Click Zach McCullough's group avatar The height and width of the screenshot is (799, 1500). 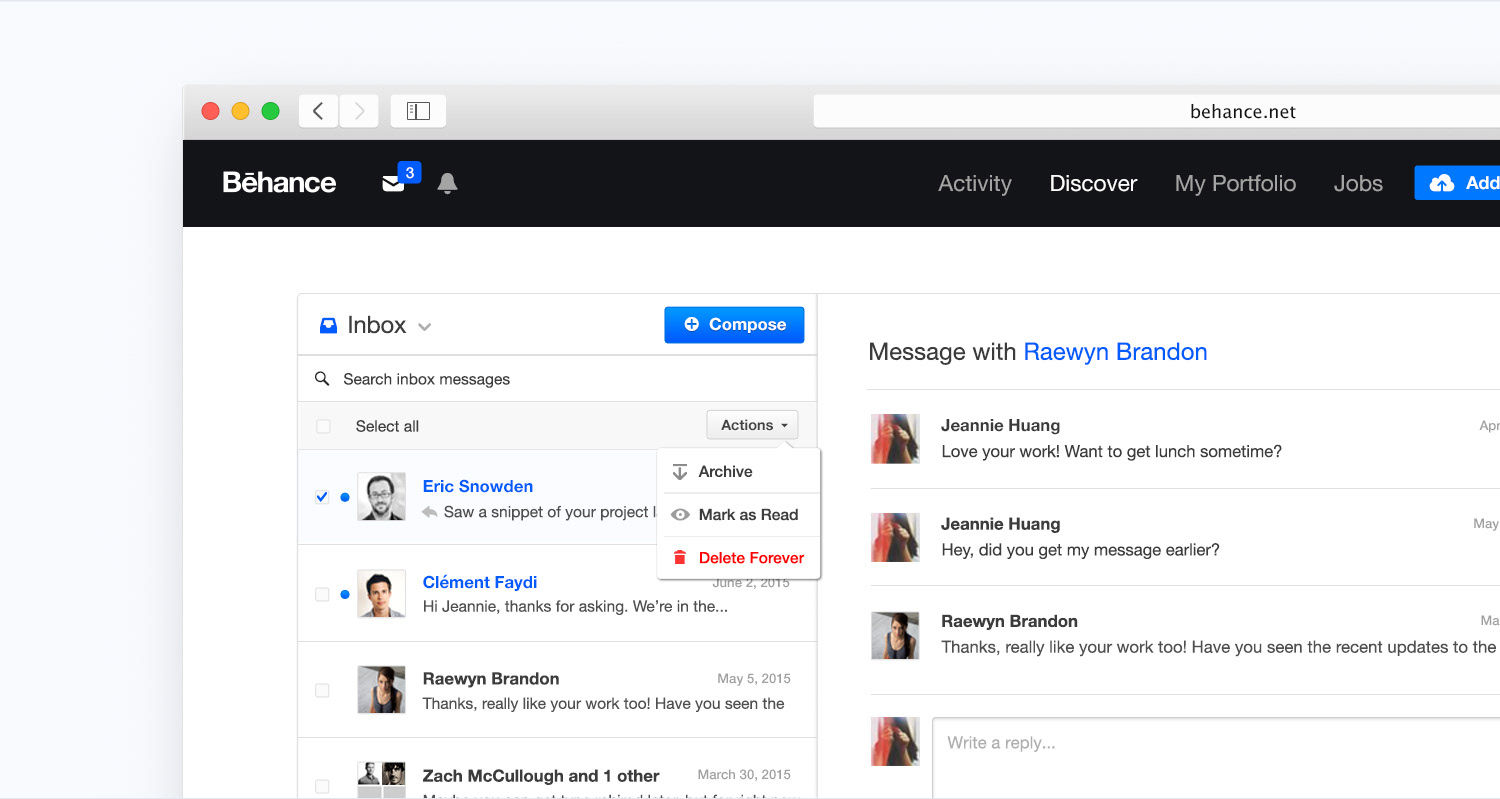[x=381, y=780]
